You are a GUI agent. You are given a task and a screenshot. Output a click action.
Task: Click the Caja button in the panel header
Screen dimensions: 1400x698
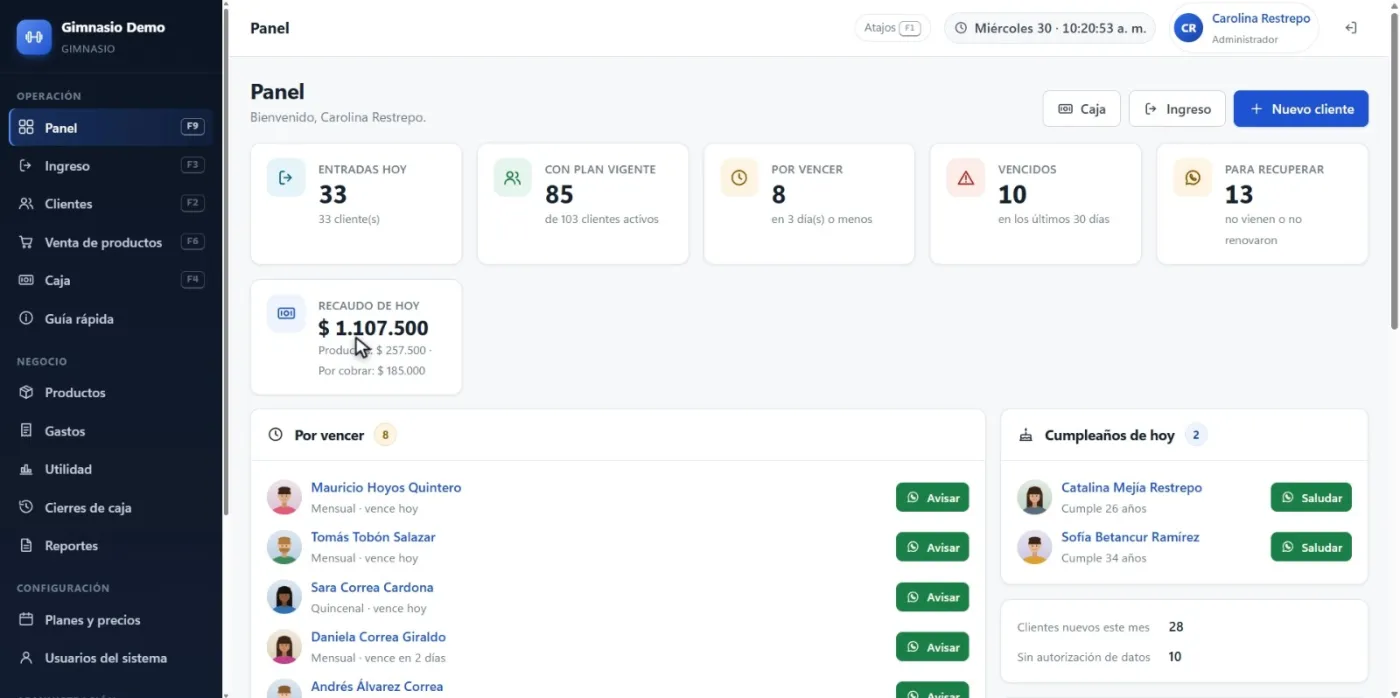[1081, 109]
